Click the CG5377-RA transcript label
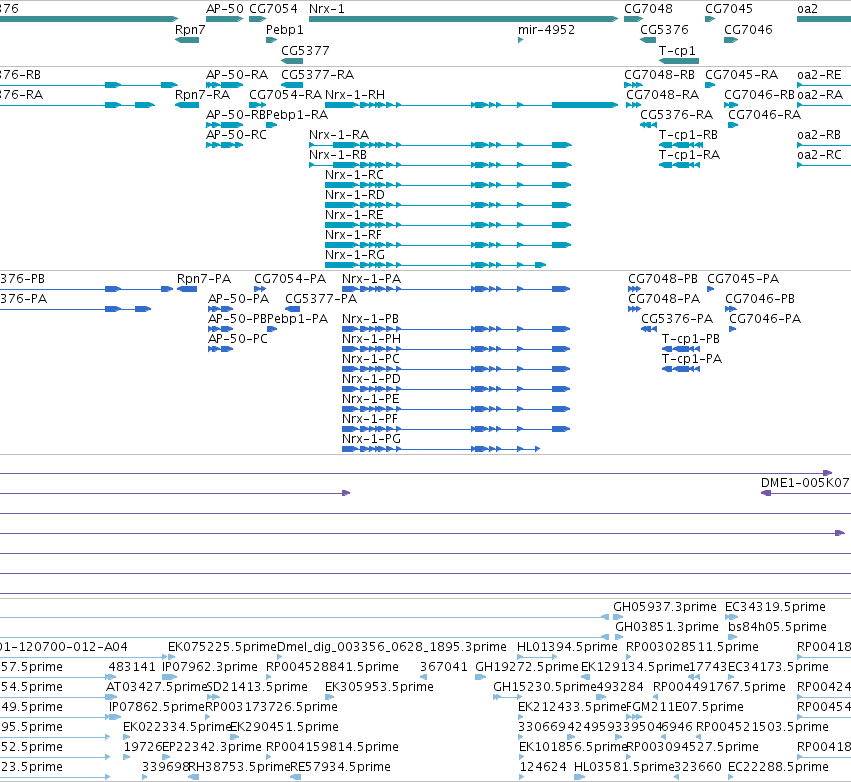The width and height of the screenshot is (851, 782). (317, 74)
